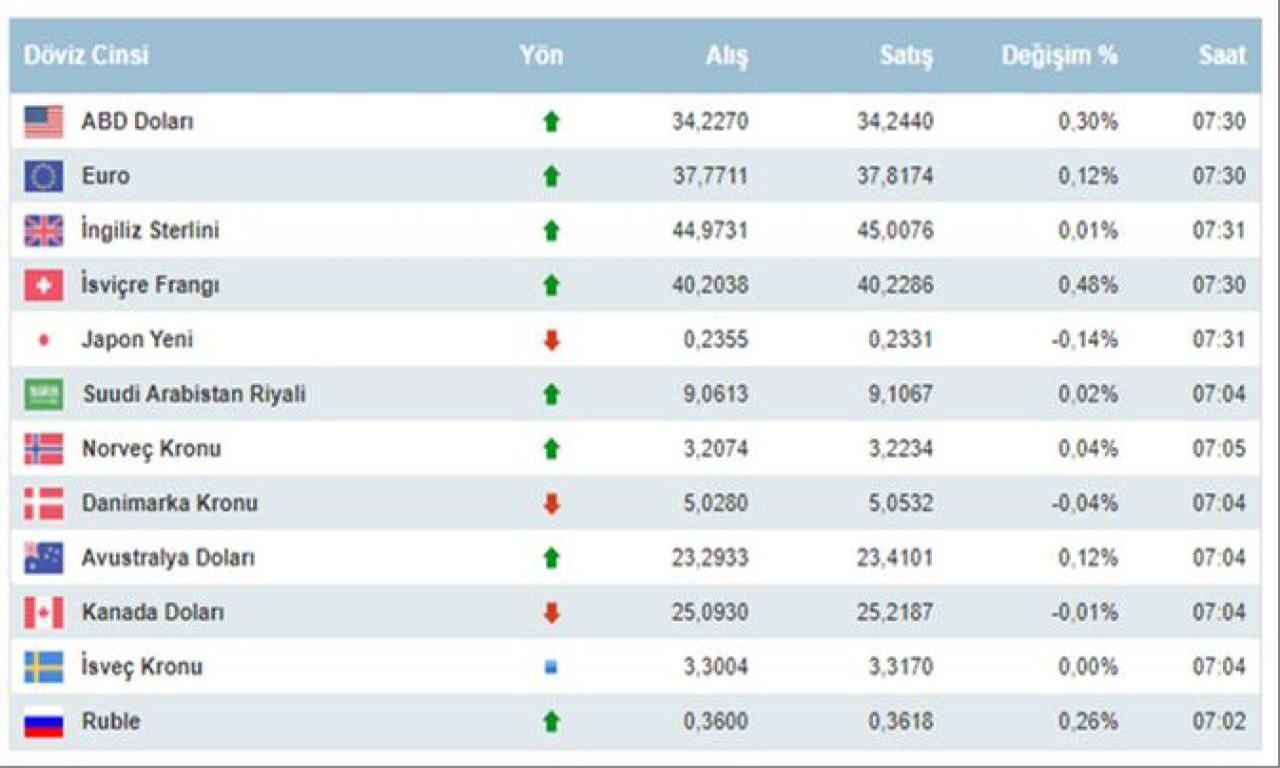Click the Swiss flag icon
The image size is (1280, 768).
click(x=43, y=285)
